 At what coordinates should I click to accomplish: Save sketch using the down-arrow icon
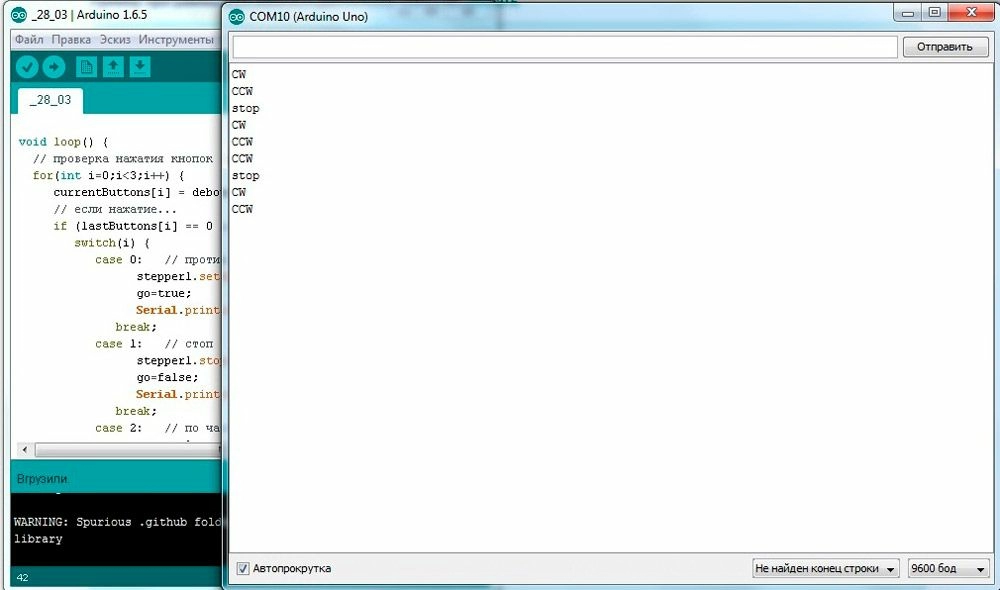[141, 67]
